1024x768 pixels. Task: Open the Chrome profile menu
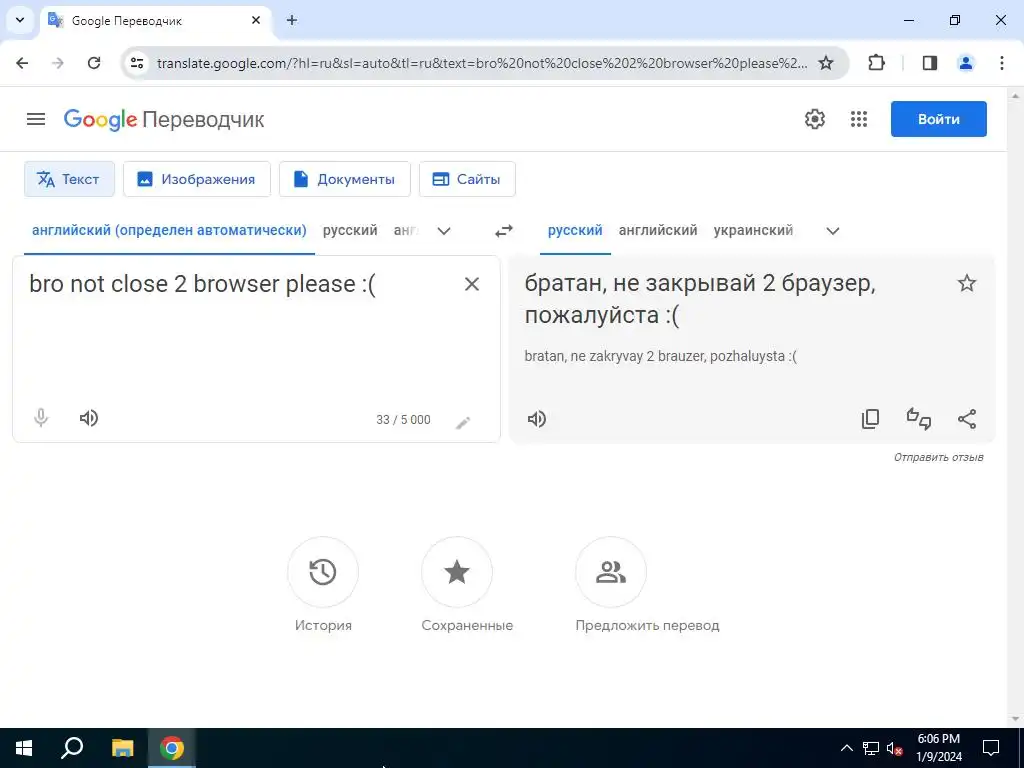(x=966, y=63)
